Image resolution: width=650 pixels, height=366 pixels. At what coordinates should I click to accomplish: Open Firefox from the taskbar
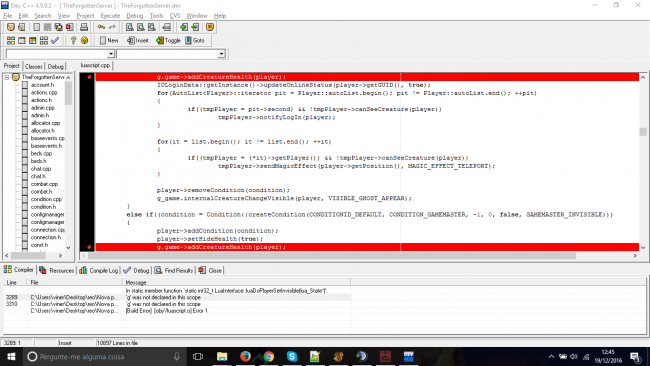point(245,356)
